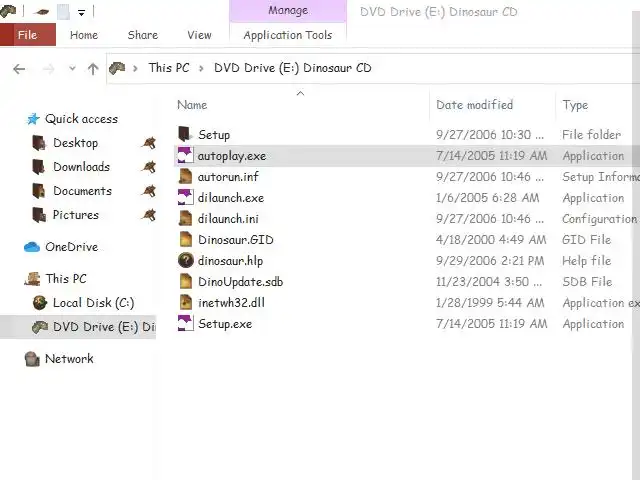Click the 4/18/2000 4:49 AM date cell
The height and width of the screenshot is (480, 640).
(491, 240)
